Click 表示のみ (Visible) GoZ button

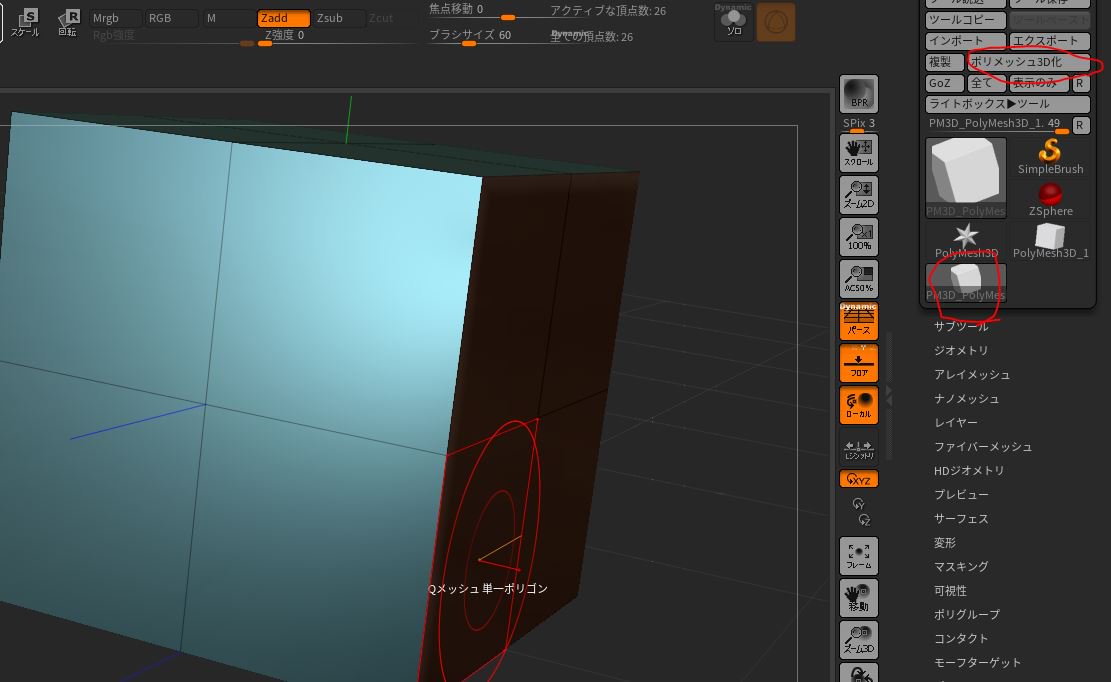1039,84
